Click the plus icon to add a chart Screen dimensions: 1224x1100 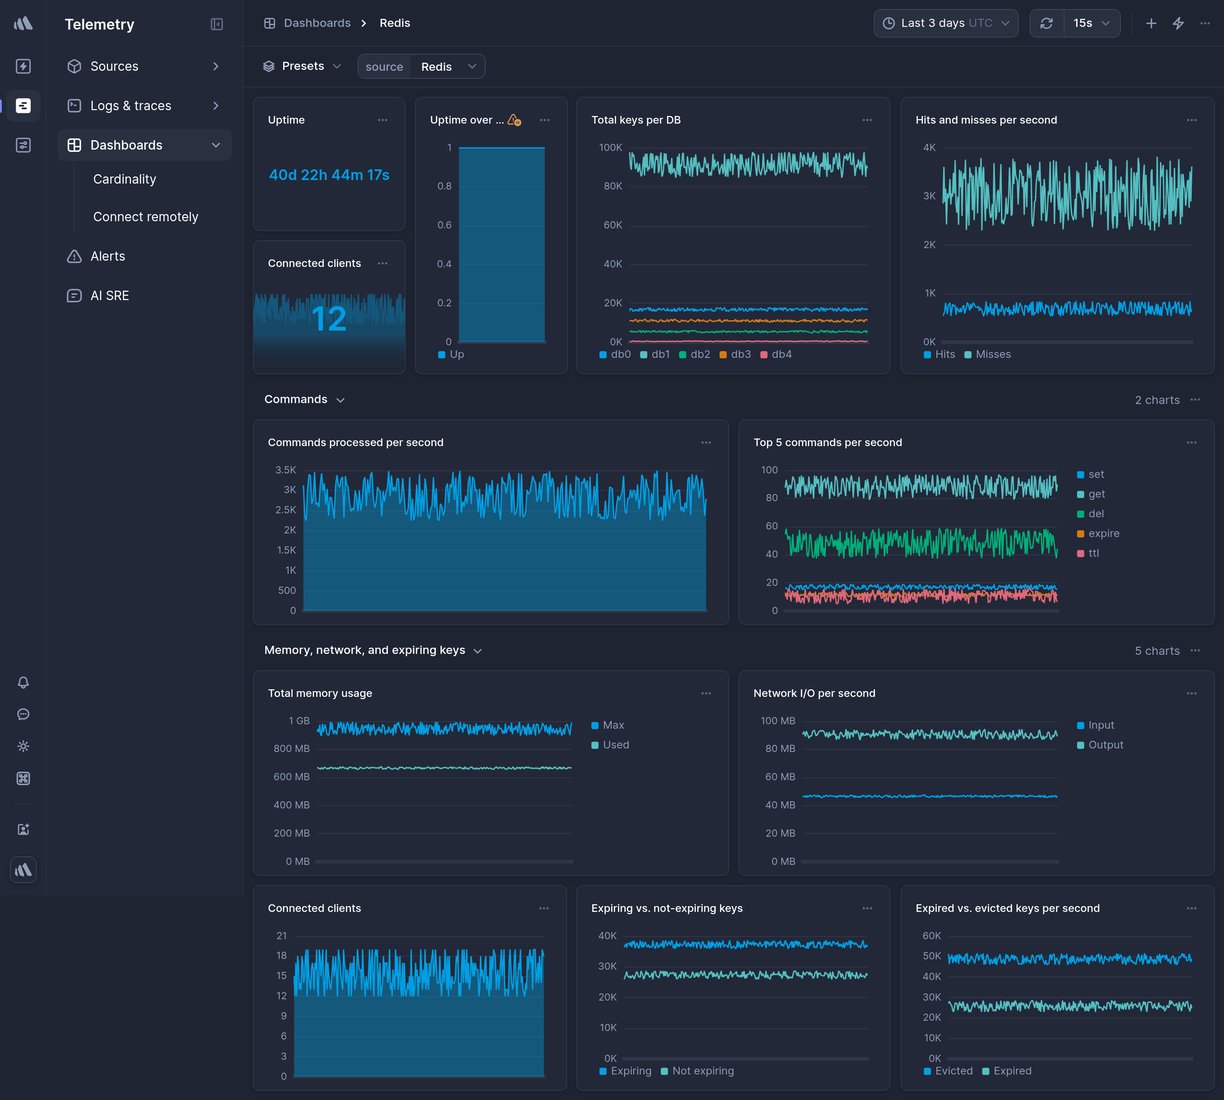pos(1151,23)
